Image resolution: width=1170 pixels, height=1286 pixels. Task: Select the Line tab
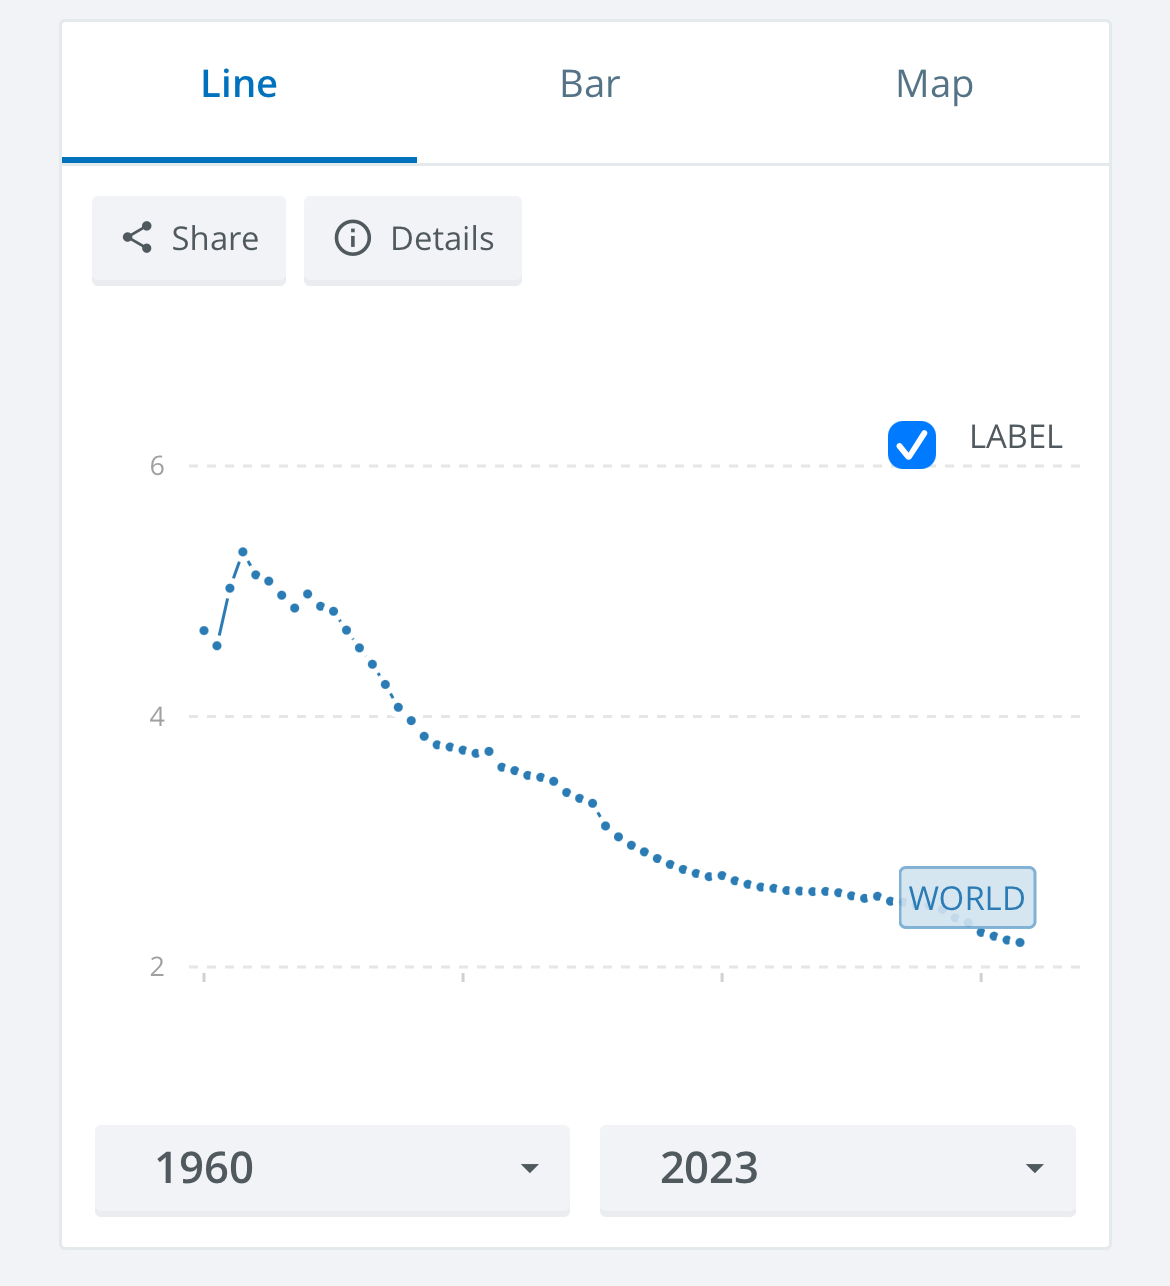pyautogui.click(x=239, y=84)
